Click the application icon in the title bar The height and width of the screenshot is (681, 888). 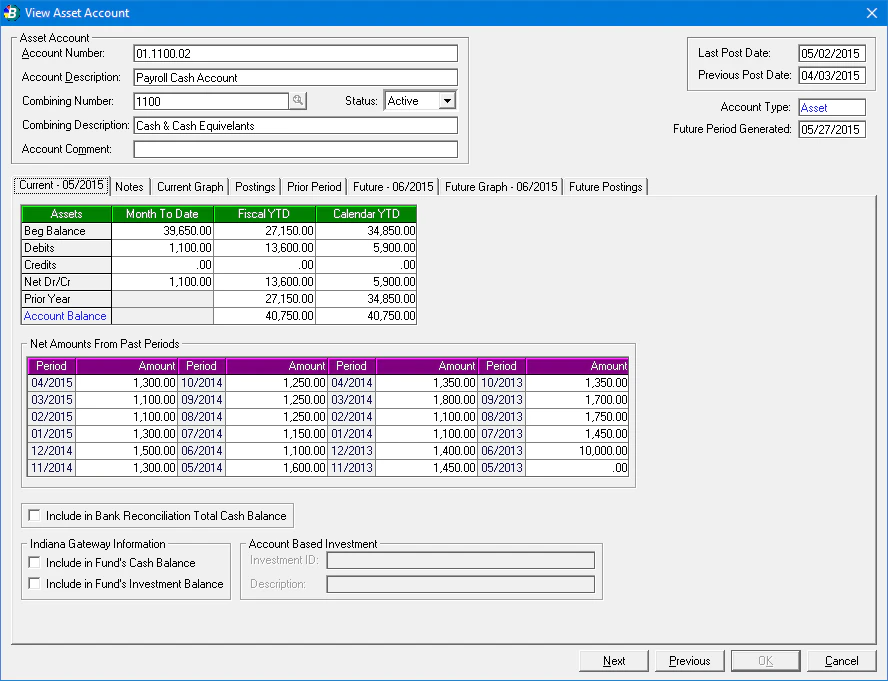(x=12, y=12)
